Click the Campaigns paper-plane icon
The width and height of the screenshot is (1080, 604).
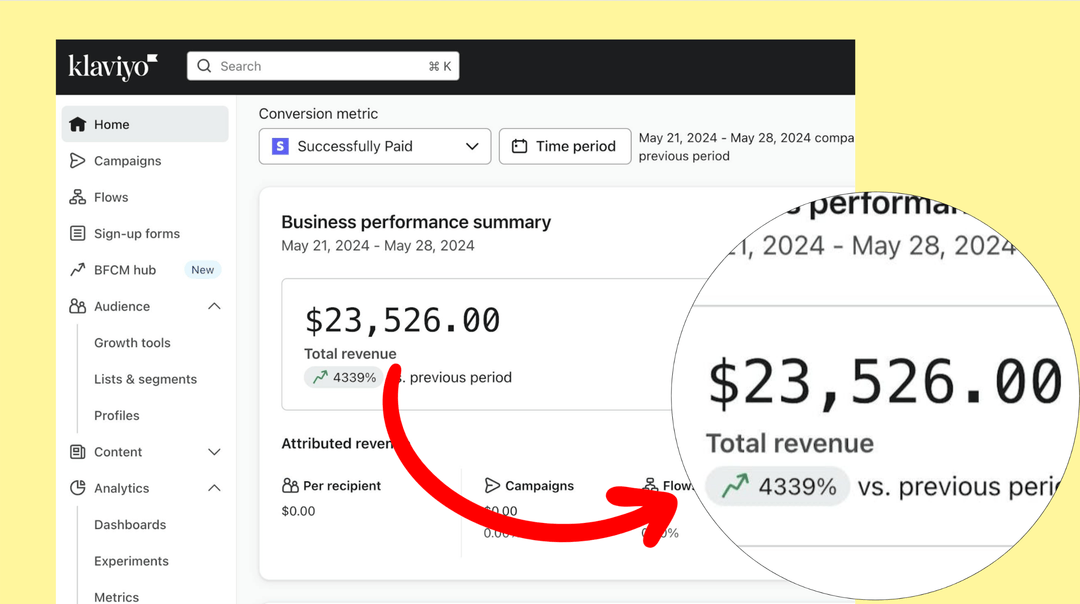pos(77,161)
